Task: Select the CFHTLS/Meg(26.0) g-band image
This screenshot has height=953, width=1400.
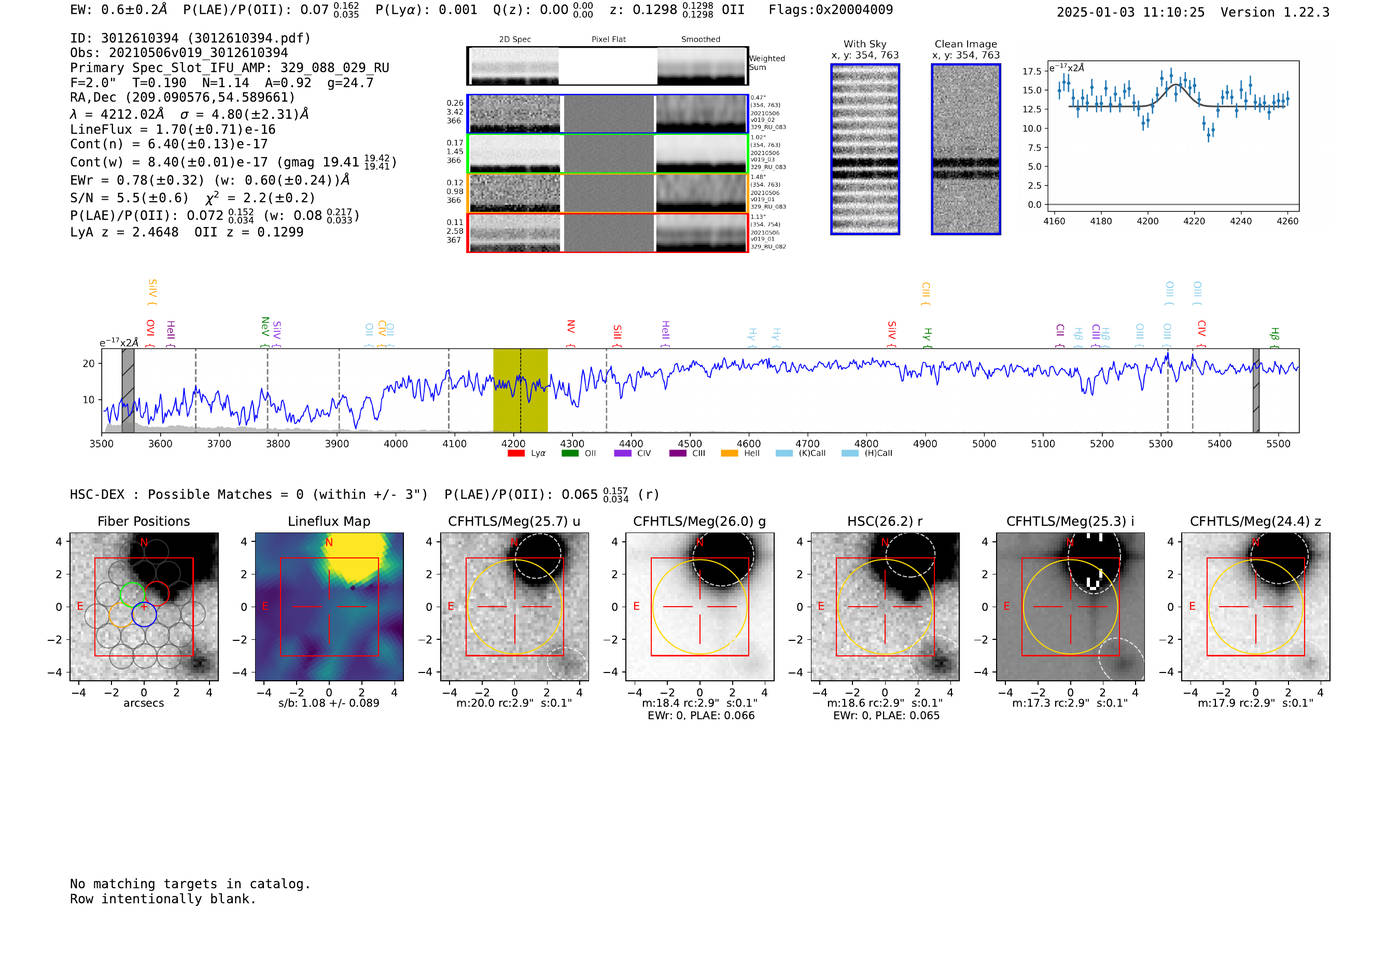Action: [699, 607]
